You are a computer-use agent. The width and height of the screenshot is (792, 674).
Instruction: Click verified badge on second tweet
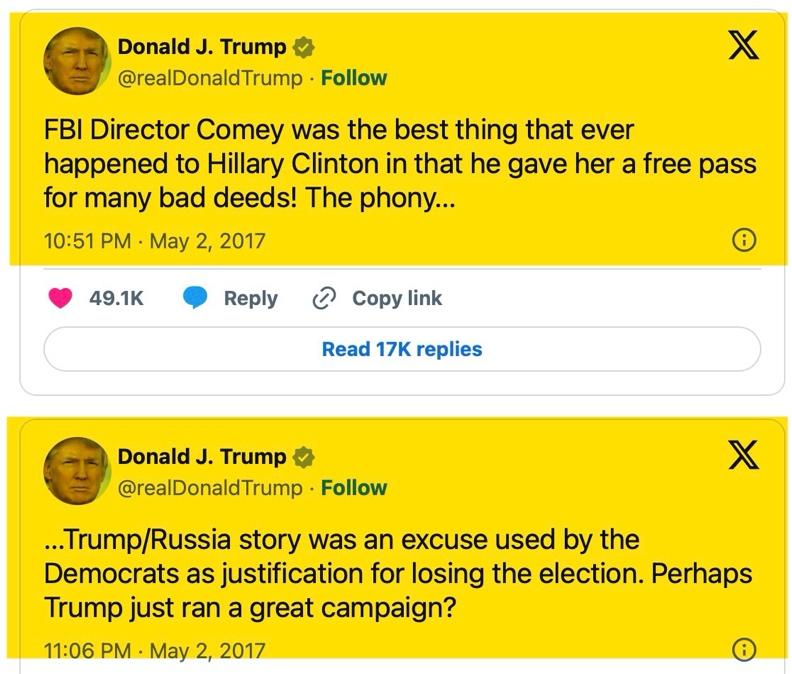click(303, 457)
